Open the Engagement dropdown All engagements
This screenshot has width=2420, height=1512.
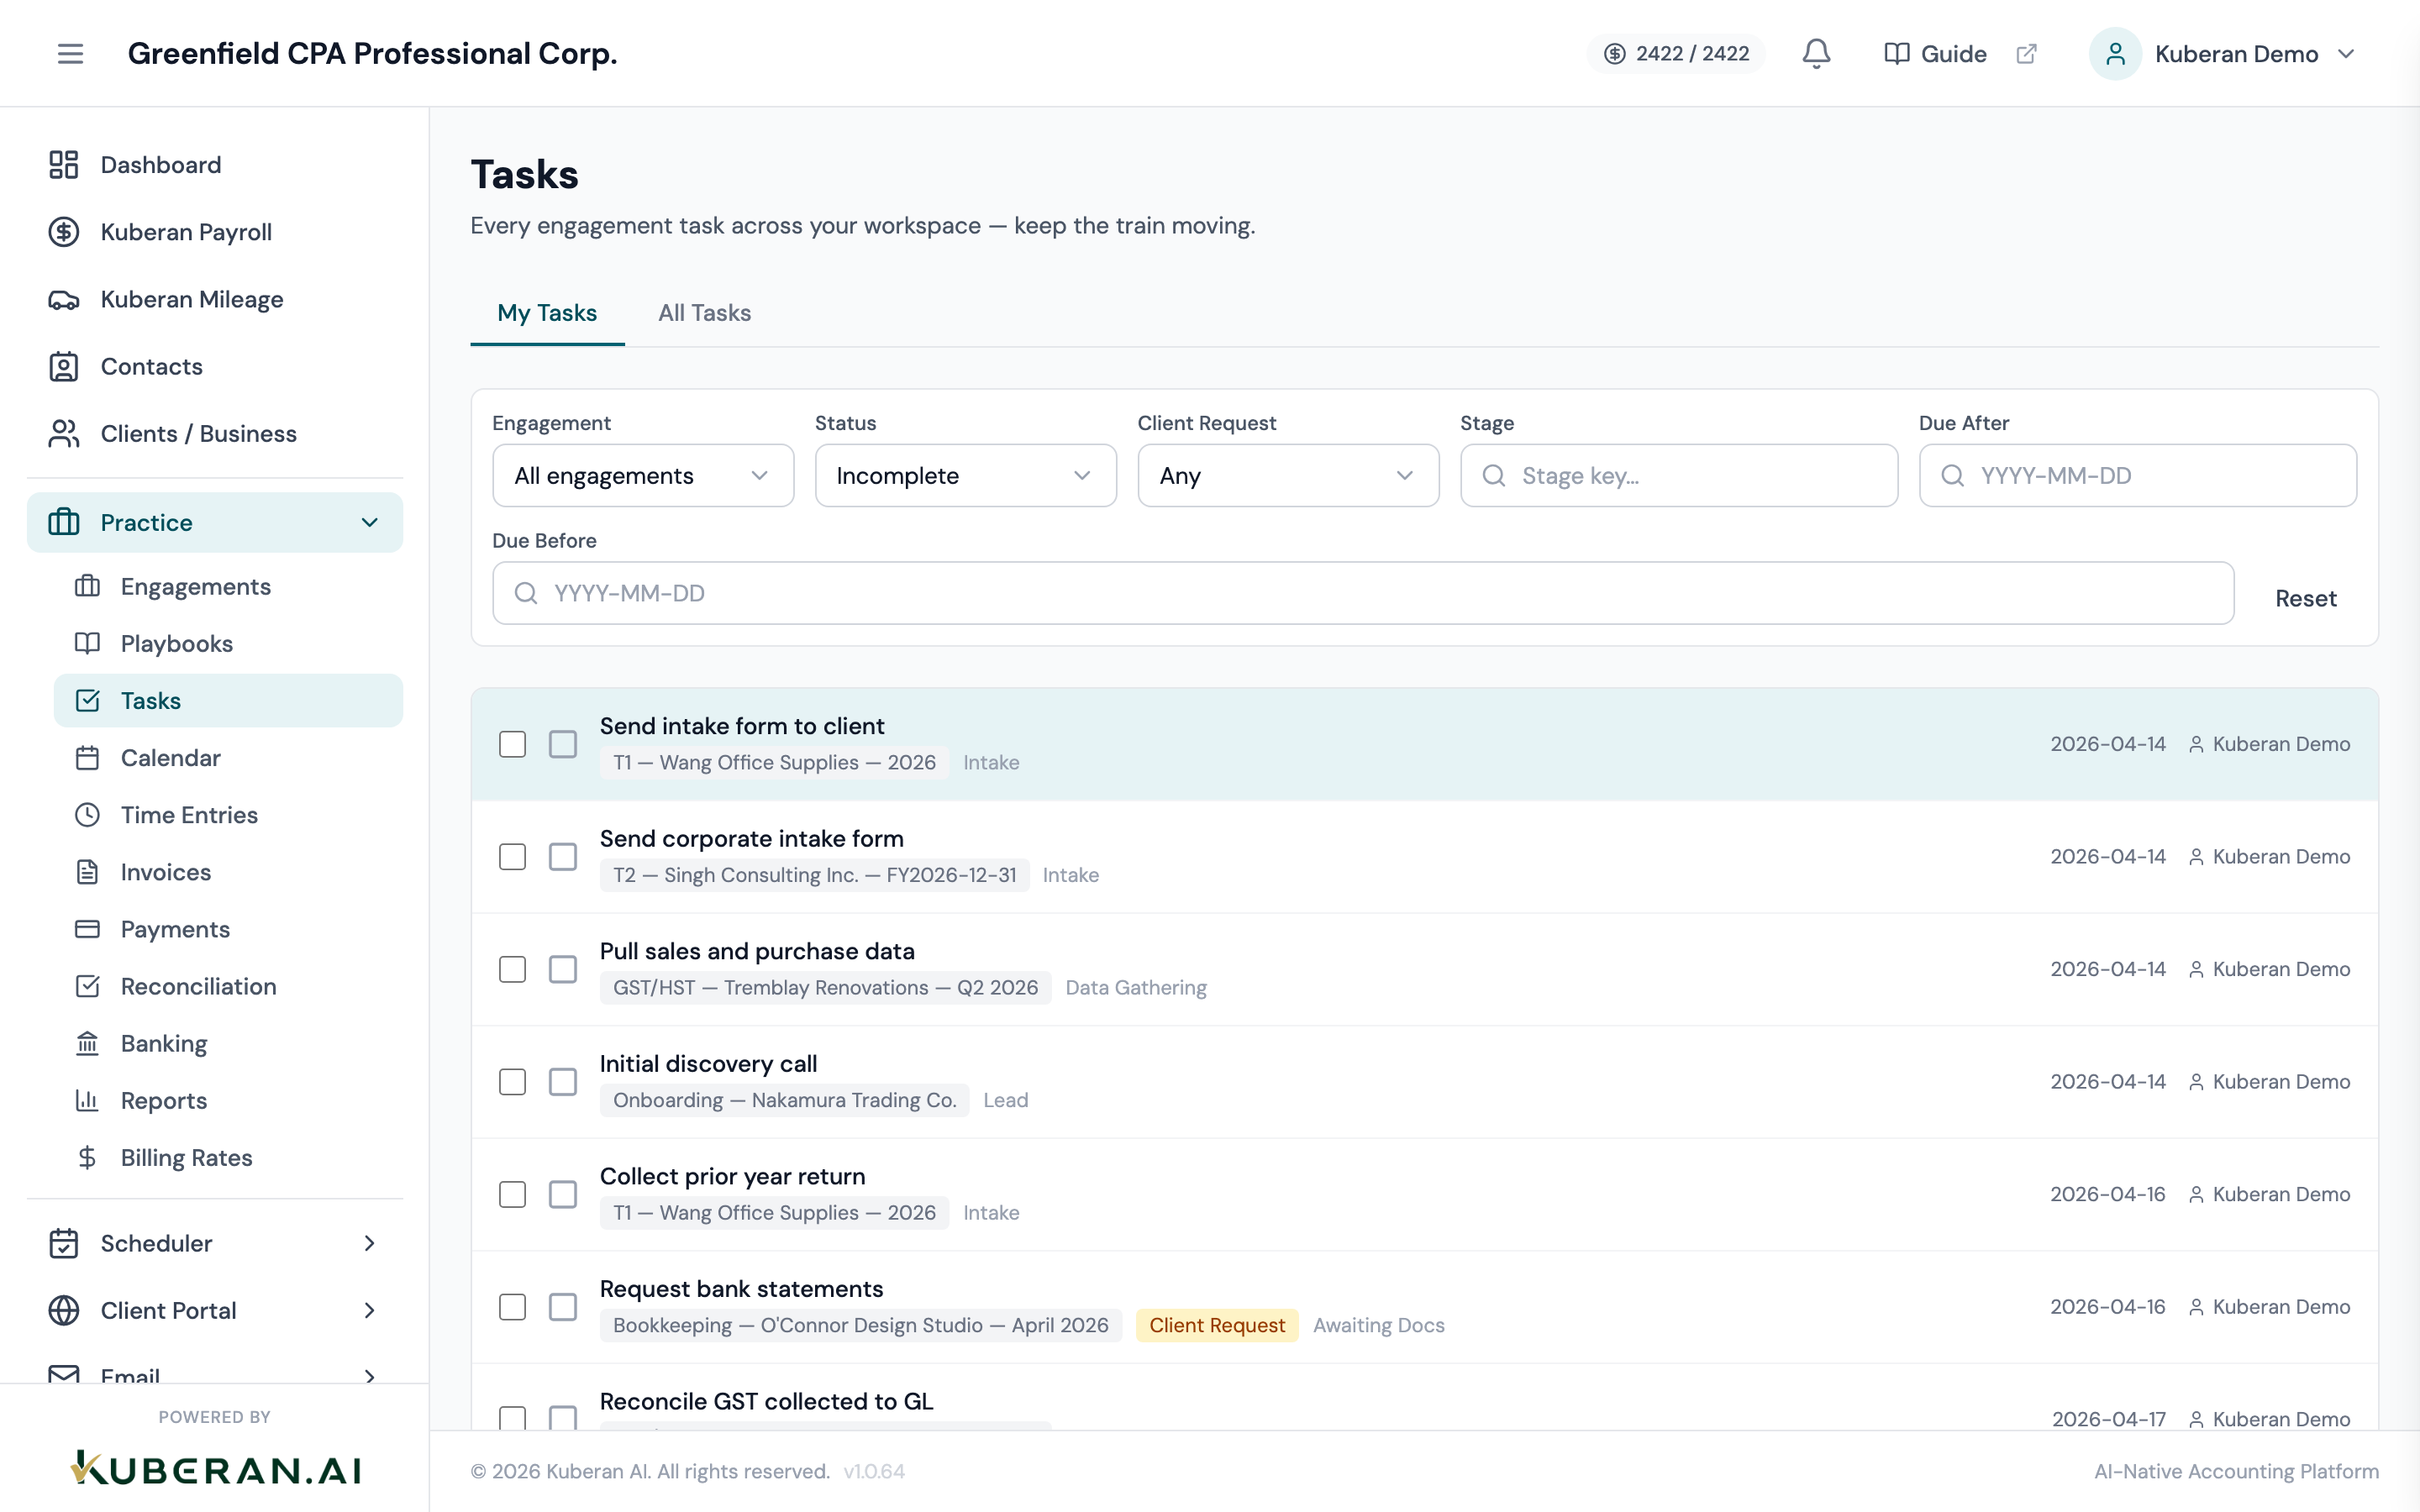[x=643, y=475]
